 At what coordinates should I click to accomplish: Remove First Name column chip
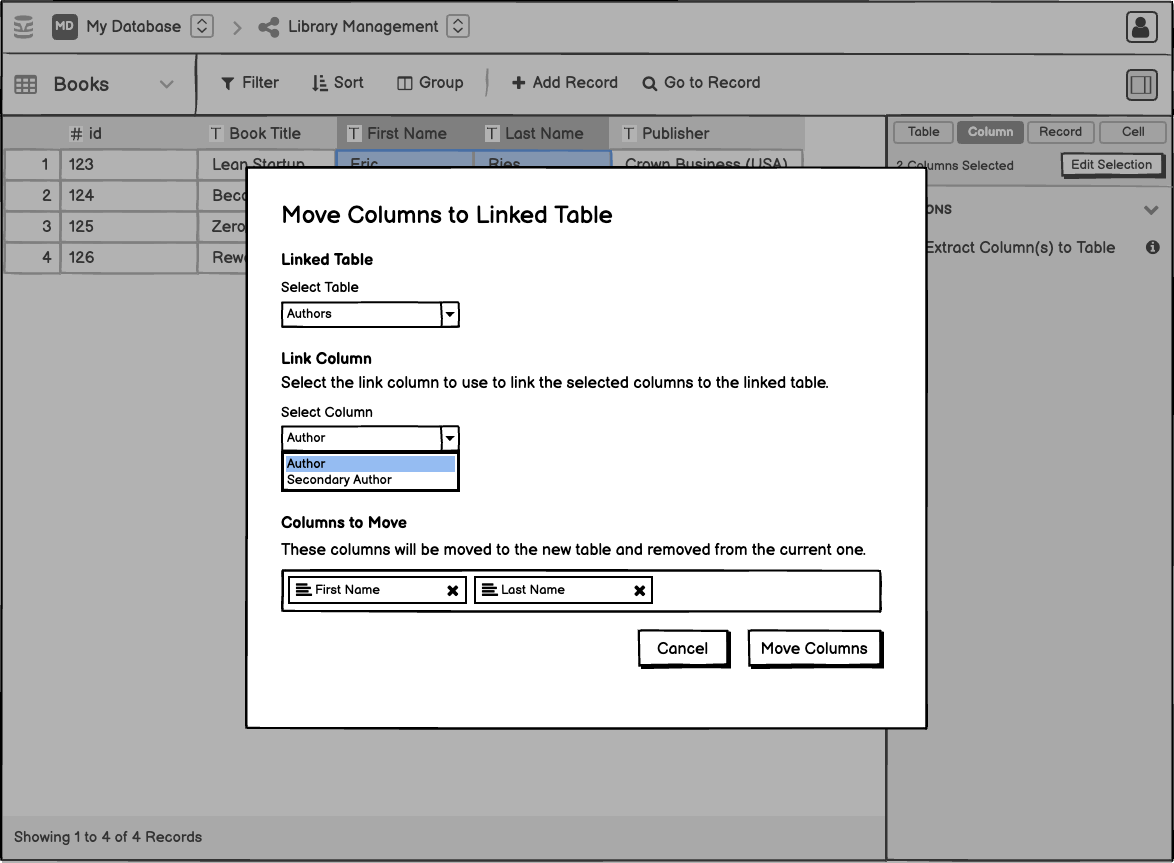pos(452,591)
